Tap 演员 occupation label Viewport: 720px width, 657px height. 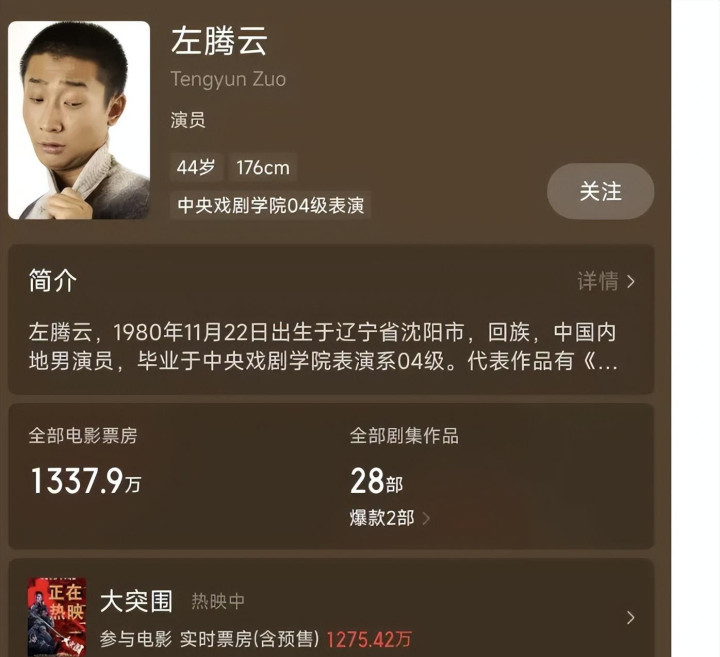click(x=188, y=120)
